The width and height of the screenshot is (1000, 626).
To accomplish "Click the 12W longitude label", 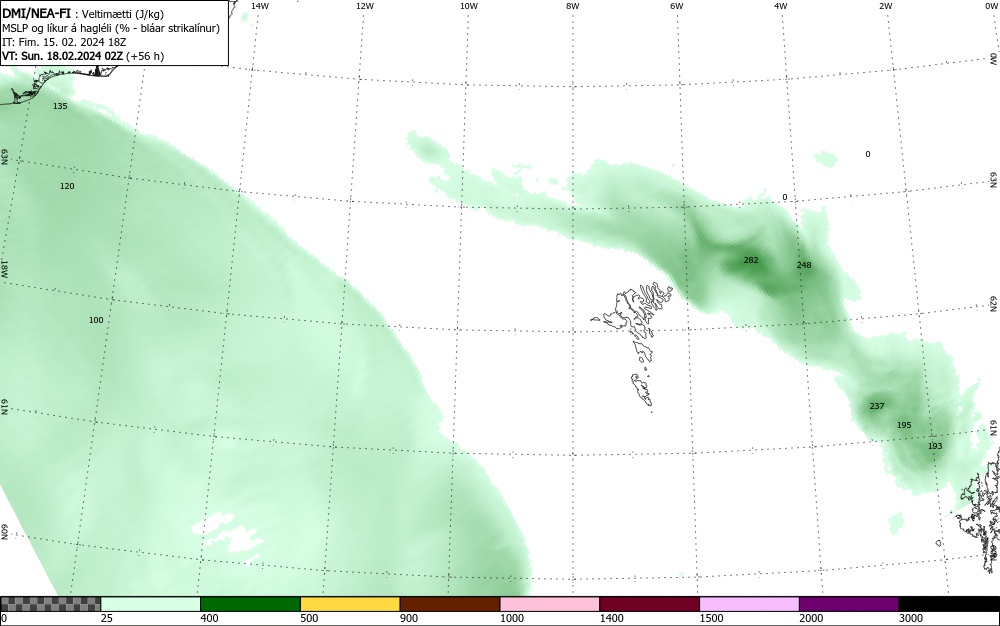I will coord(364,6).
